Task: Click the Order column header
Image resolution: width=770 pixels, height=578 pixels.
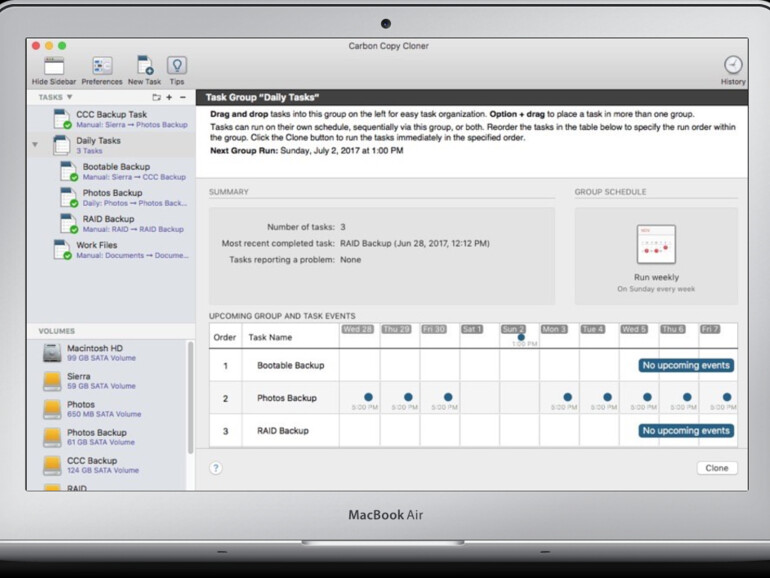Action: [x=225, y=337]
